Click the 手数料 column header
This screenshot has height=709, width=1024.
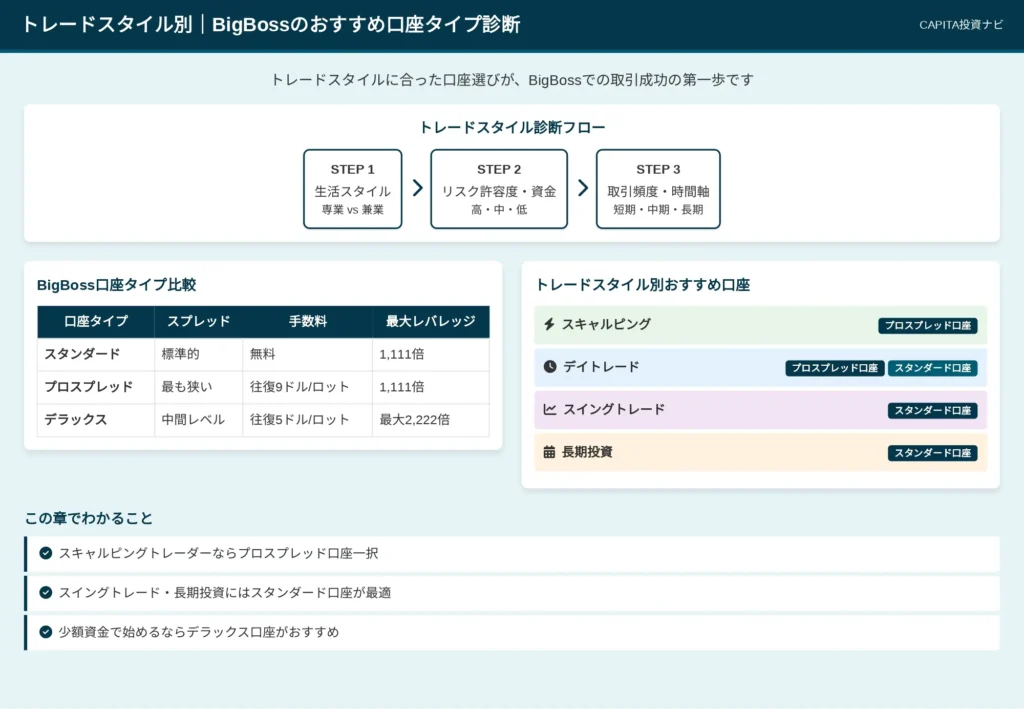(308, 321)
